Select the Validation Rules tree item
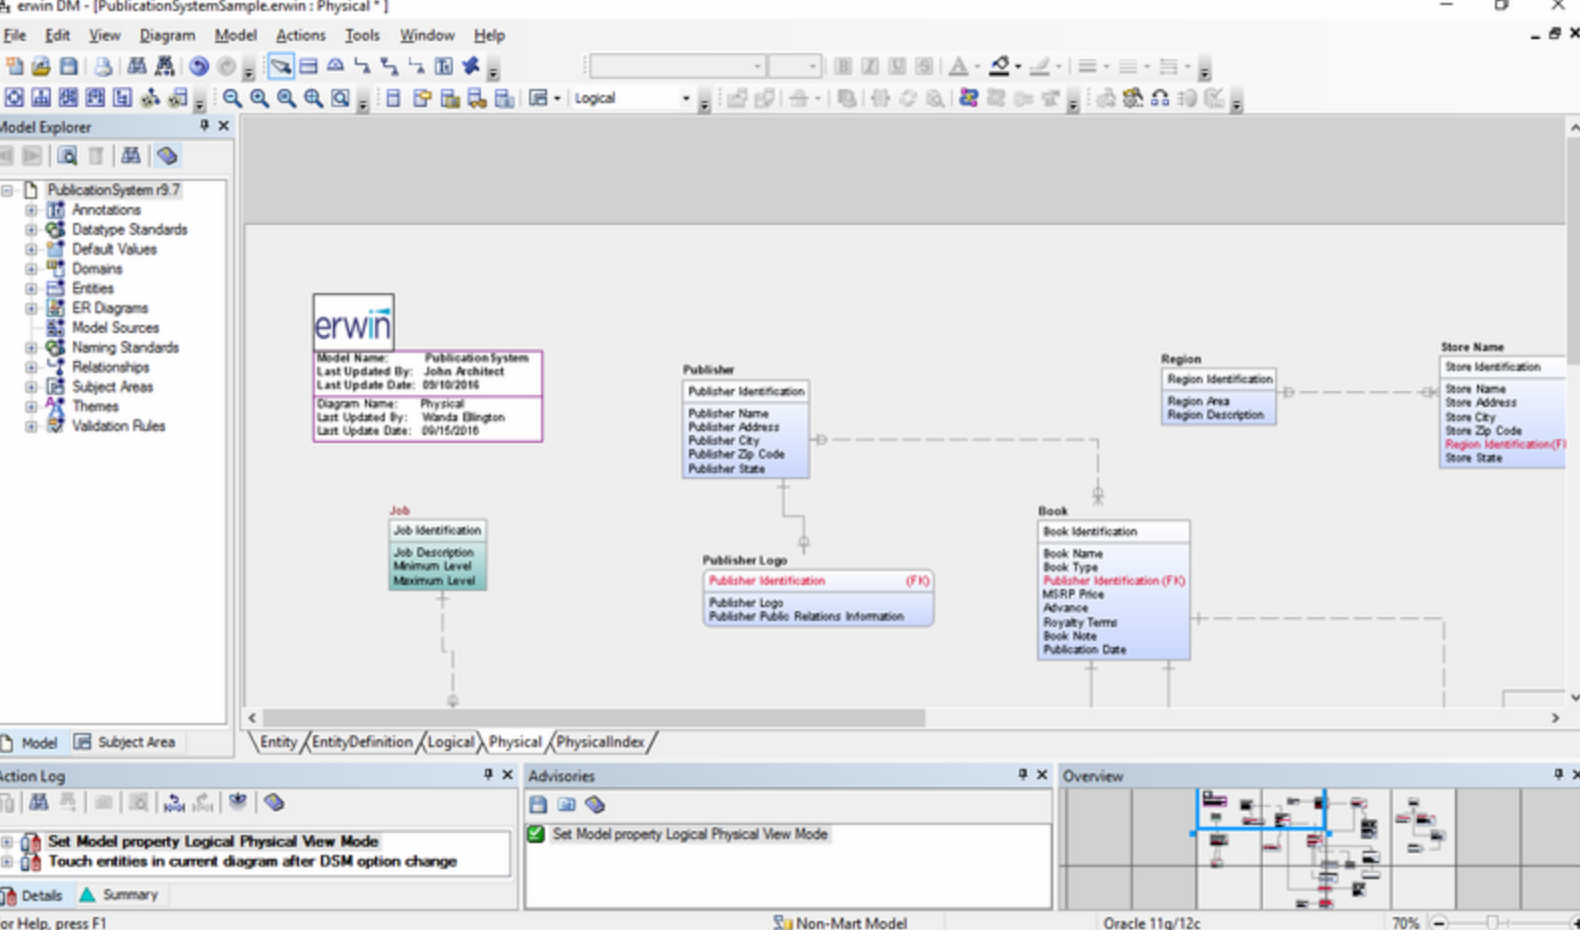 pos(118,426)
